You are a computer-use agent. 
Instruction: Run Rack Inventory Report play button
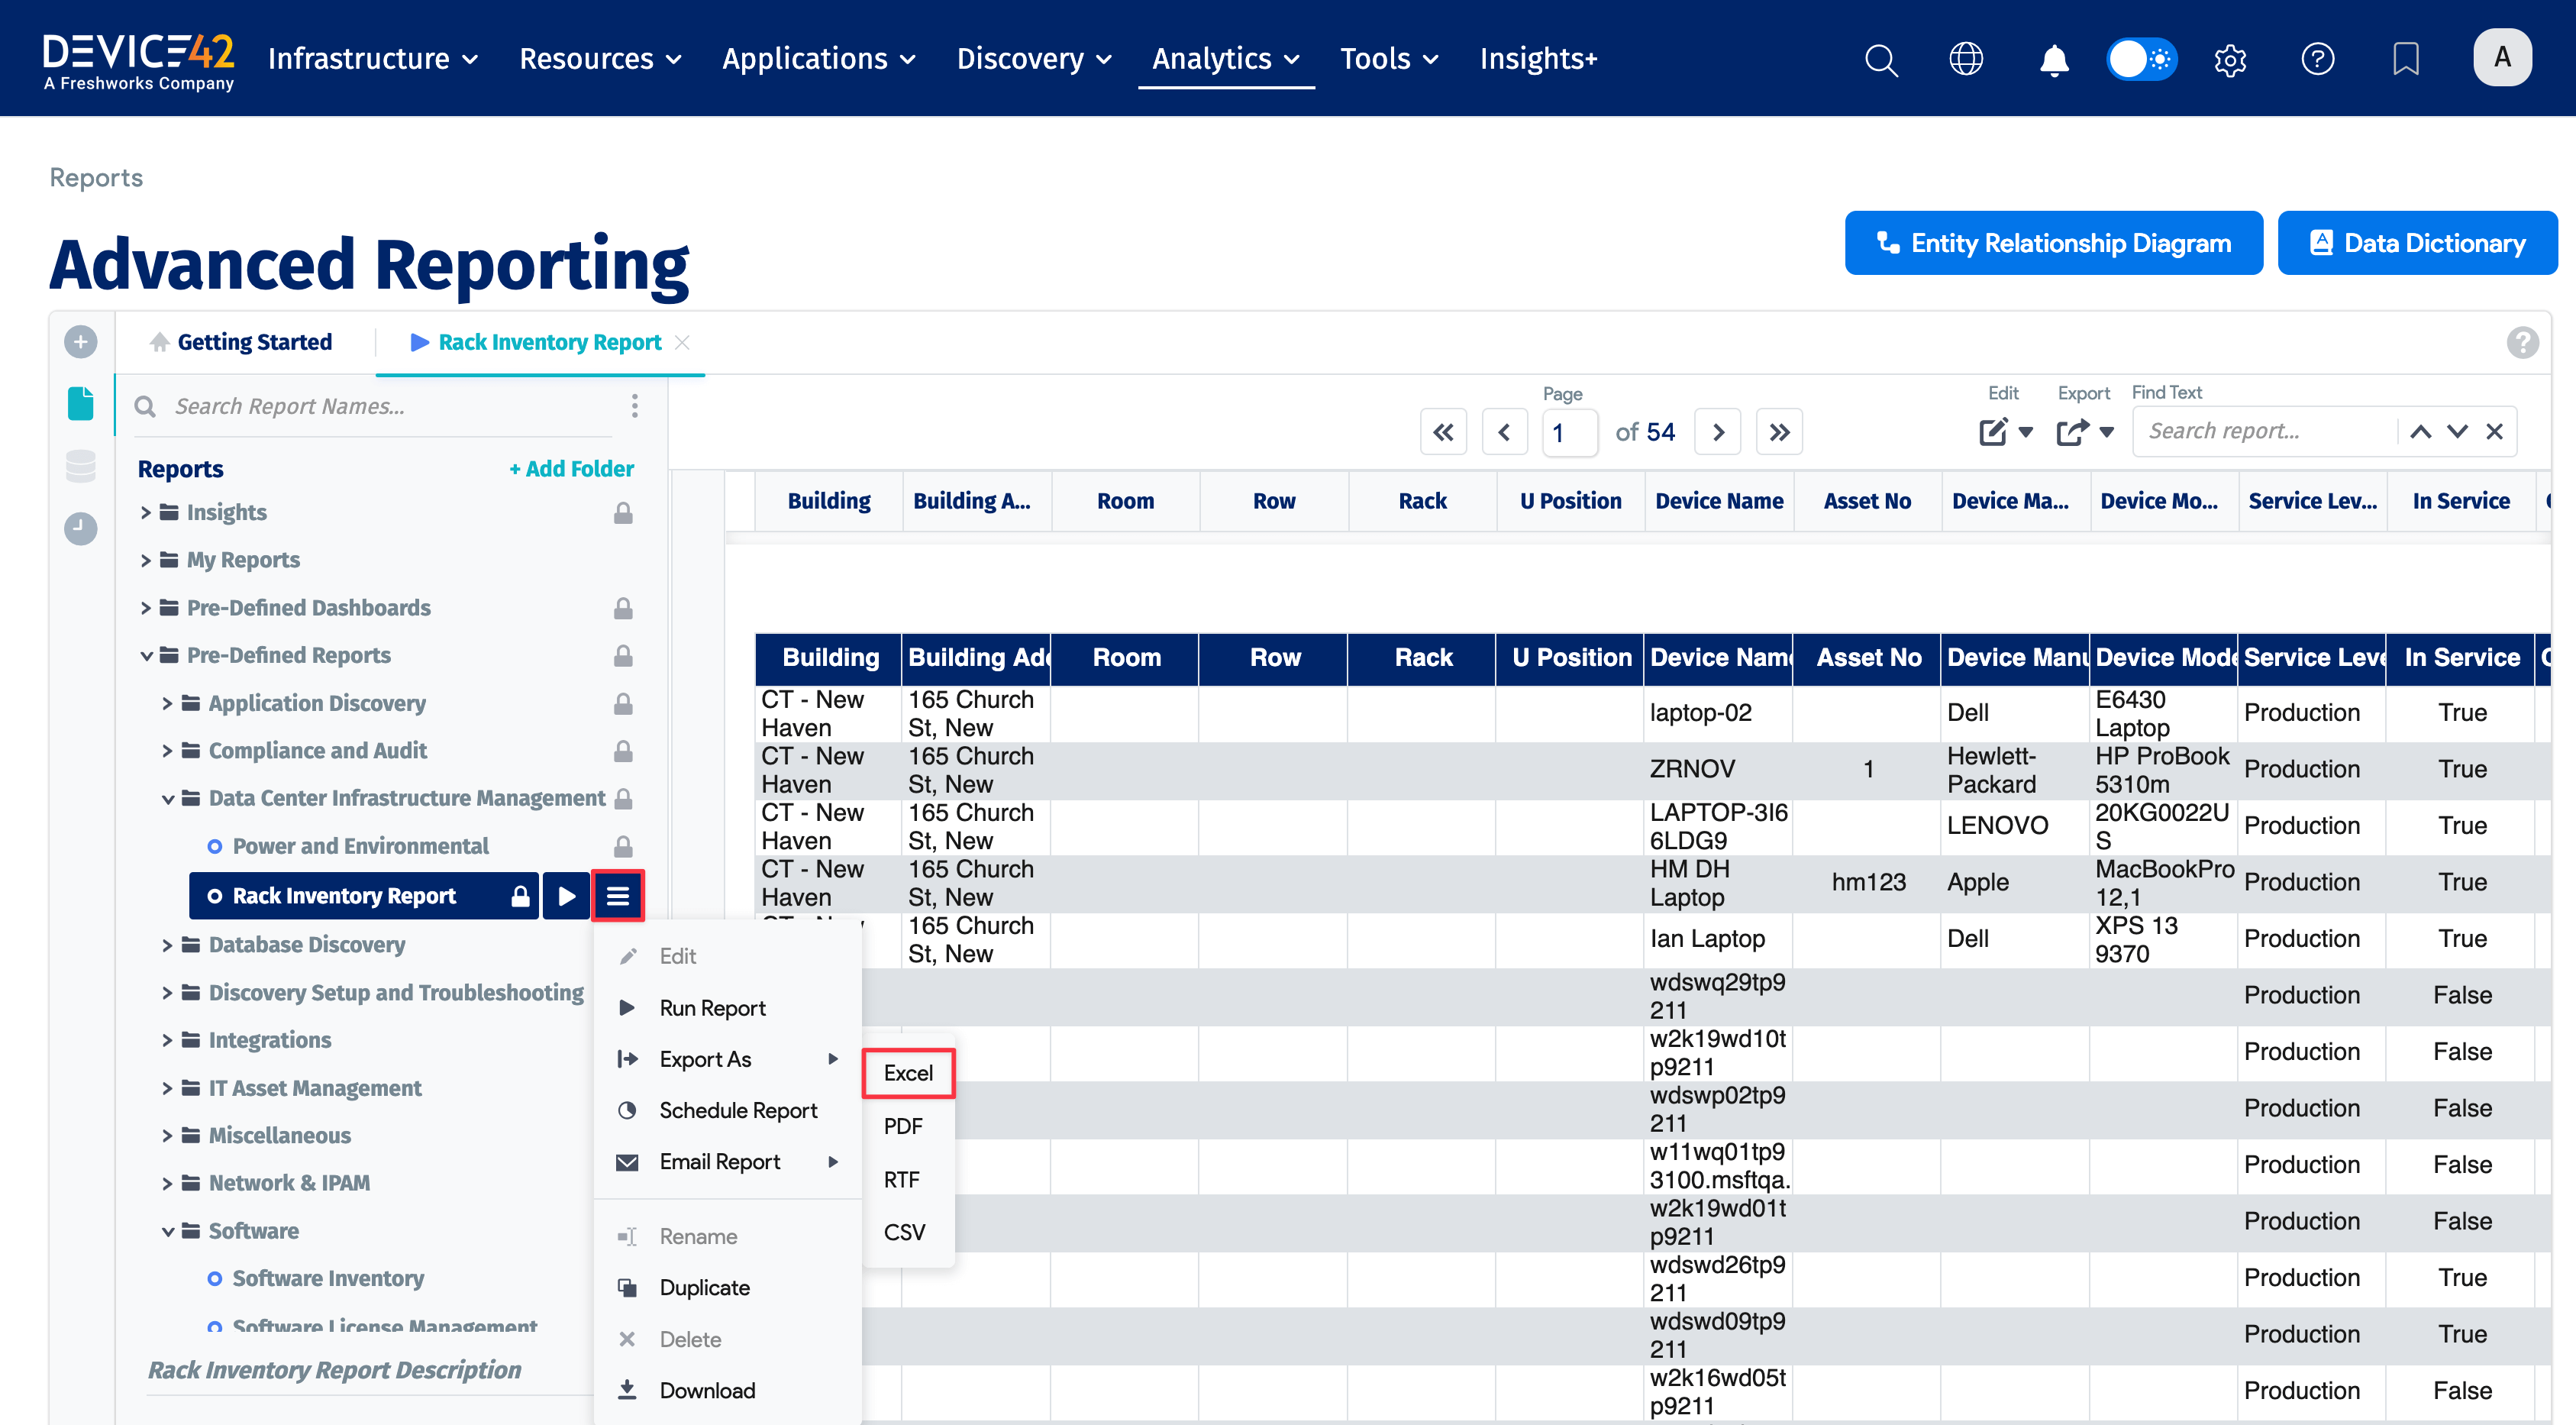click(566, 896)
